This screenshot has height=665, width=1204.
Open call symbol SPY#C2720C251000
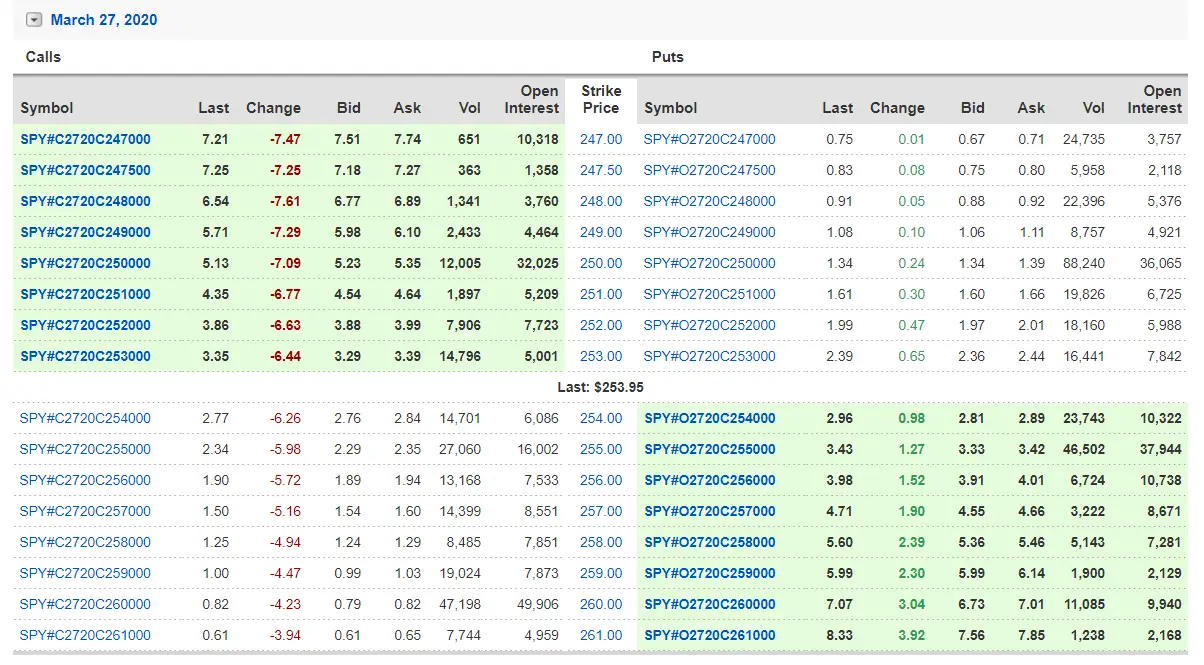(86, 294)
